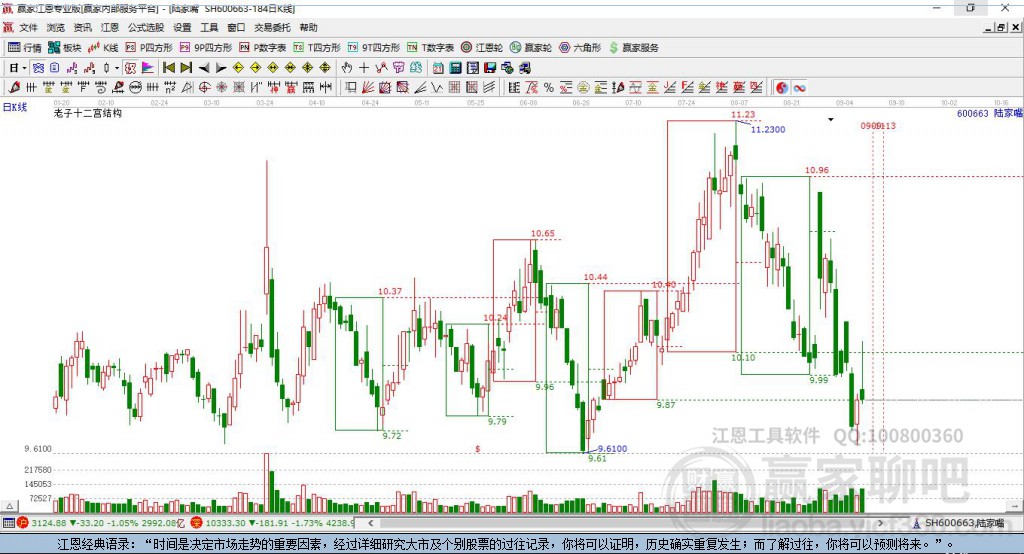Click the grid table icon in status bar
This screenshot has height=554, width=1024.
tap(8, 523)
